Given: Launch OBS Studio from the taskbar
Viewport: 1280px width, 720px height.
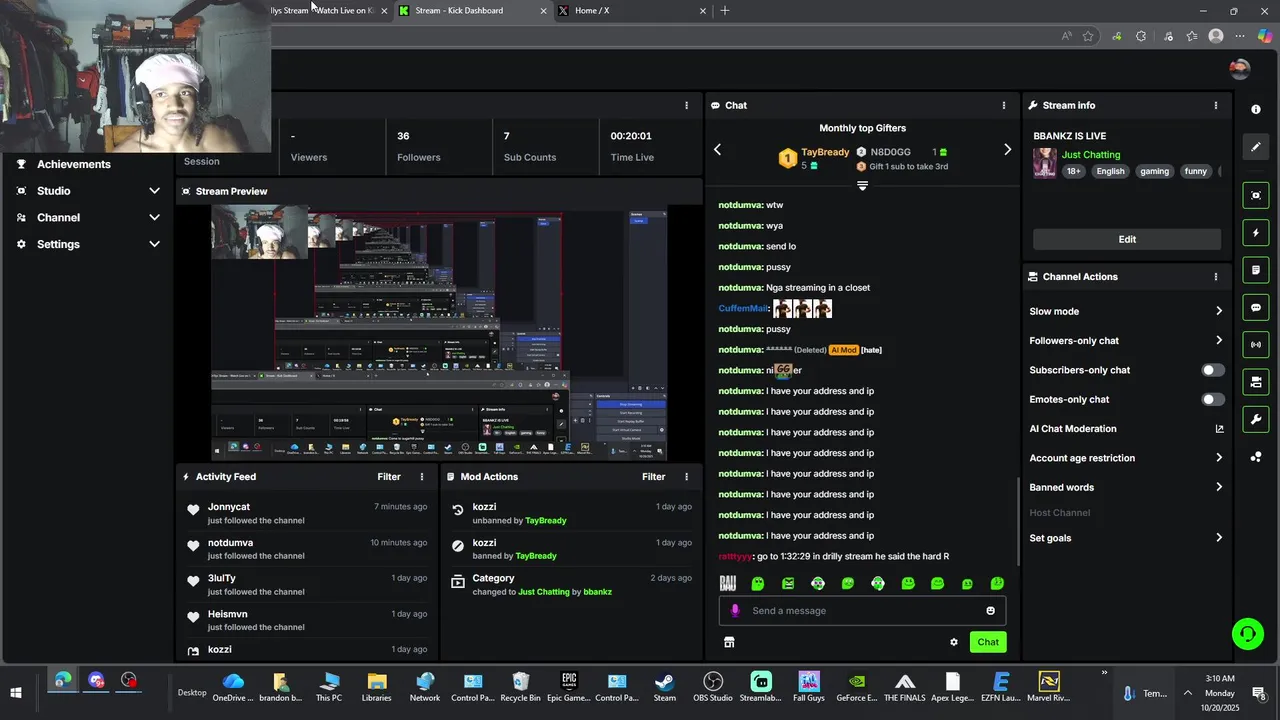Looking at the screenshot, I should tap(713, 687).
